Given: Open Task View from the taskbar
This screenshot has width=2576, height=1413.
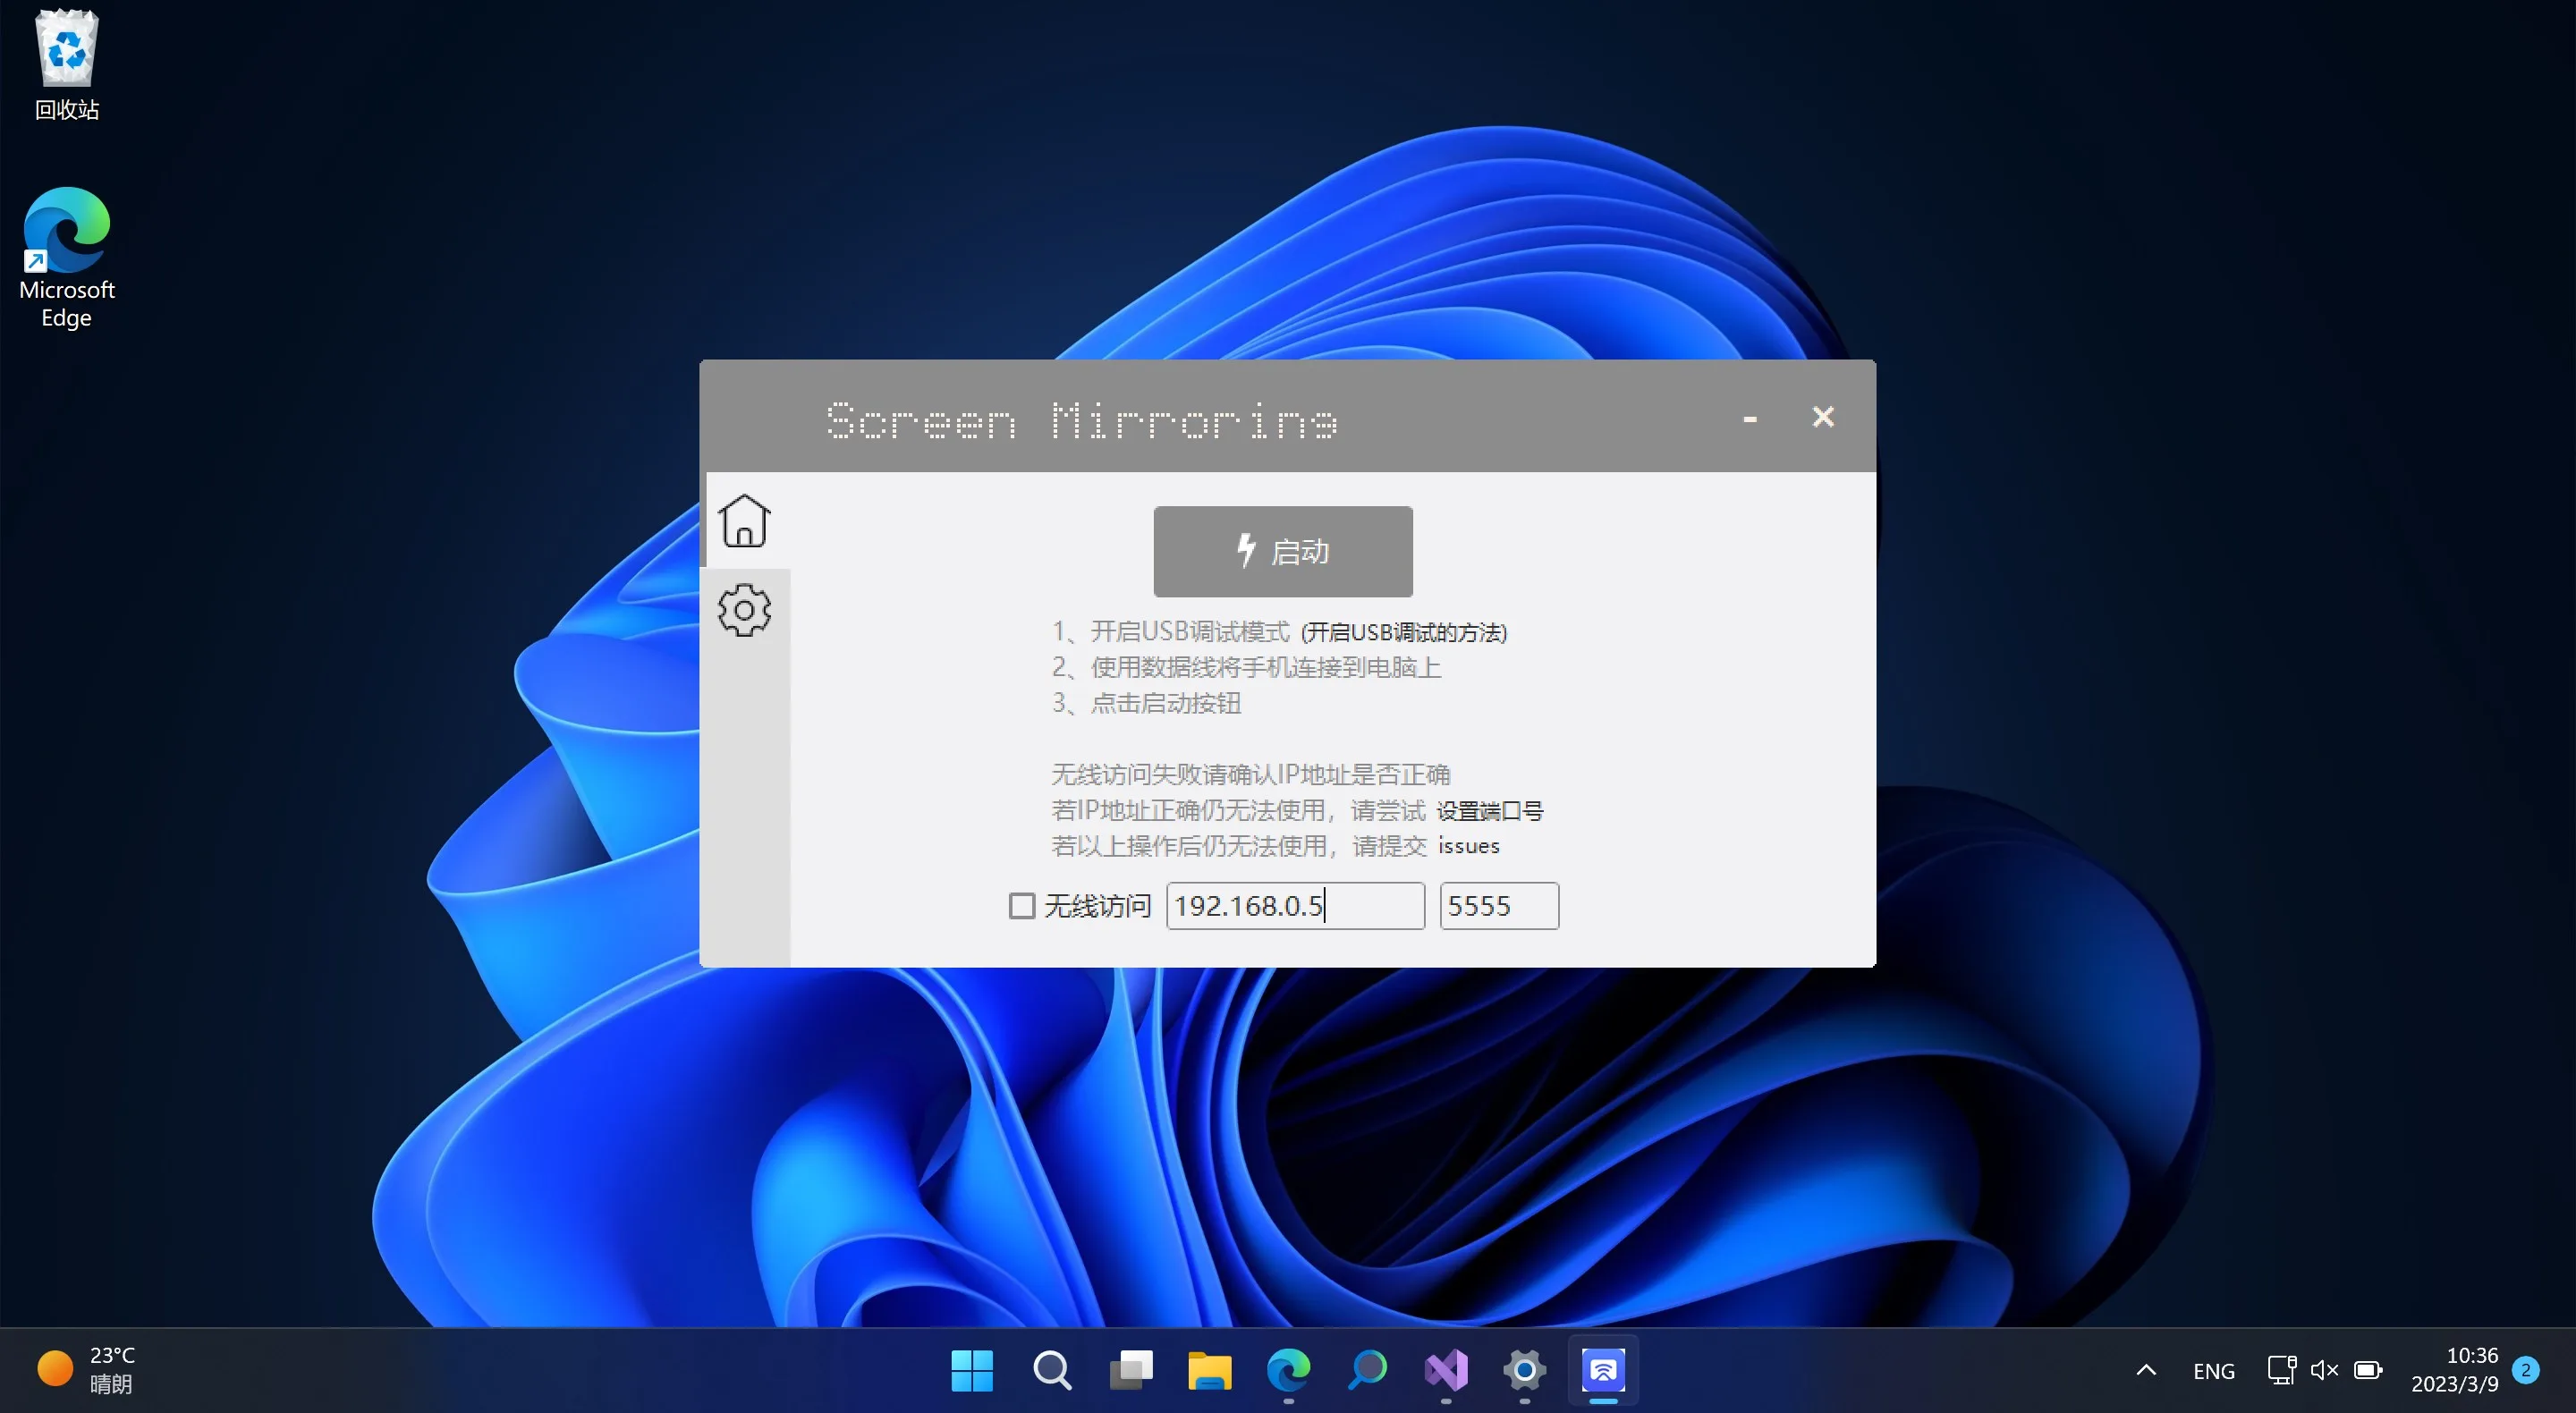Looking at the screenshot, I should pos(1130,1370).
